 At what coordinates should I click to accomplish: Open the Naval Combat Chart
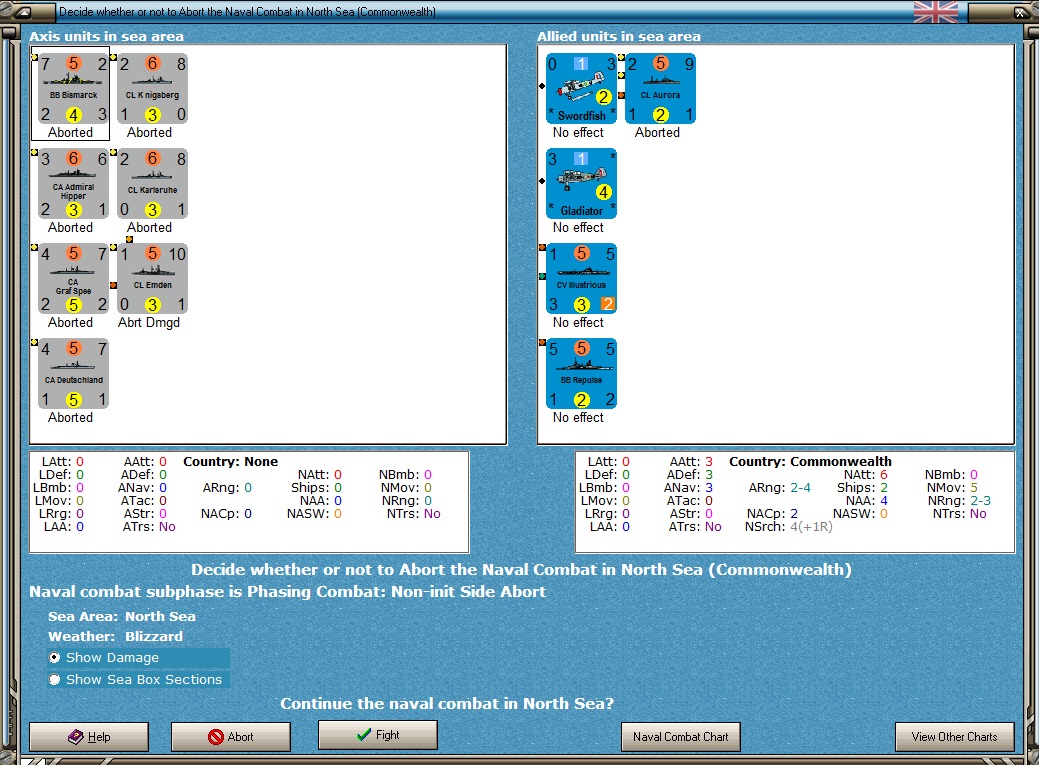[x=681, y=736]
